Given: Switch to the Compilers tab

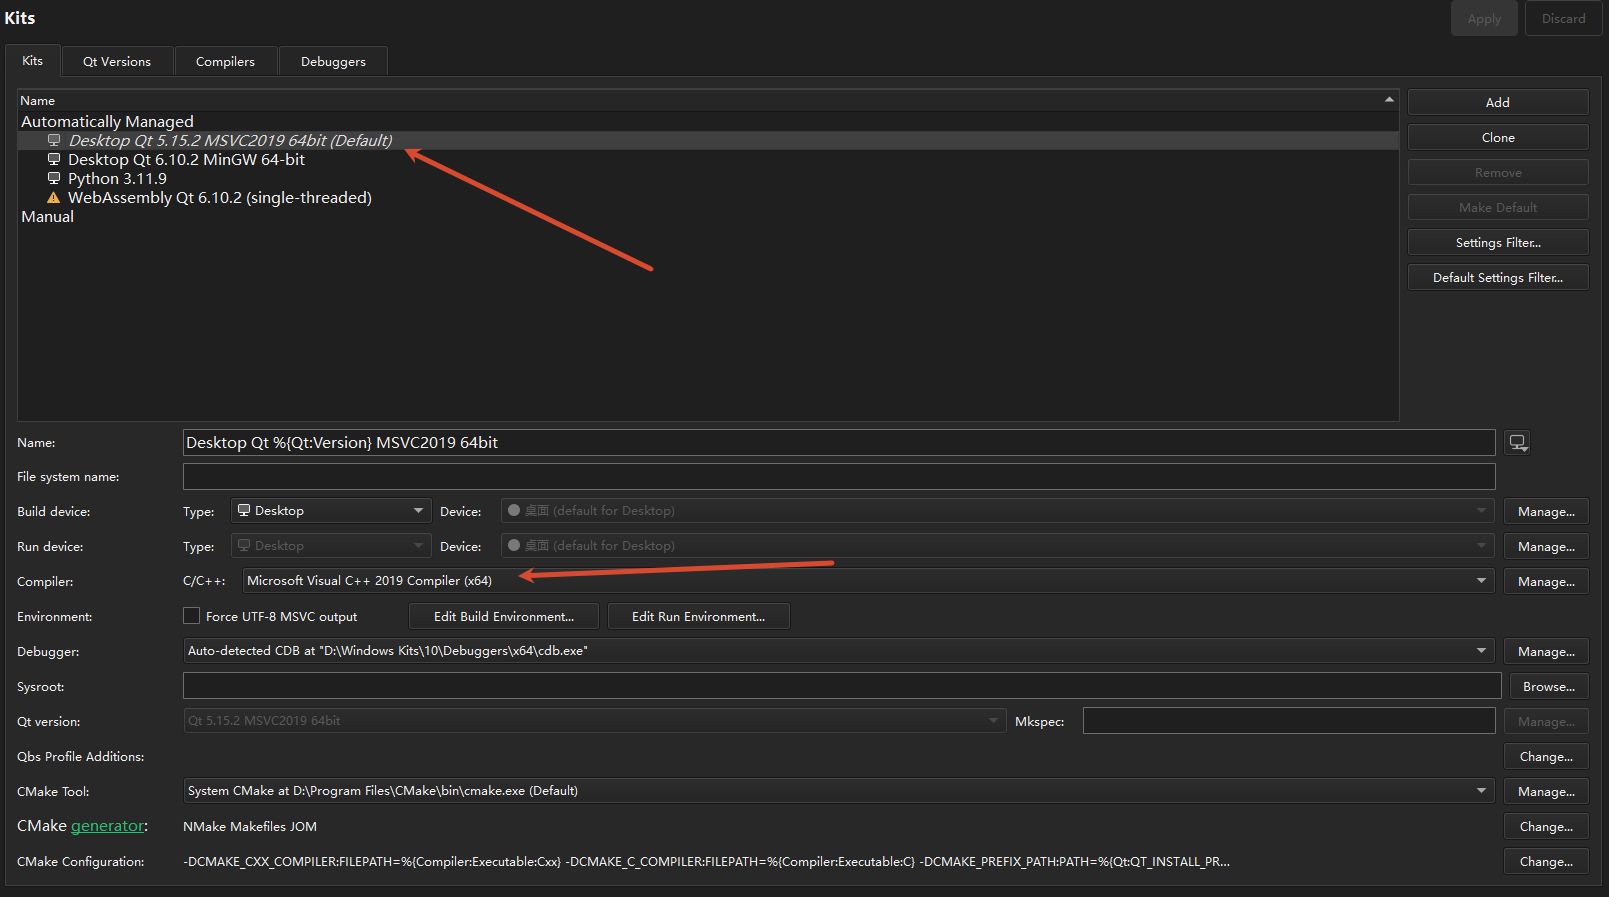Looking at the screenshot, I should (x=225, y=62).
